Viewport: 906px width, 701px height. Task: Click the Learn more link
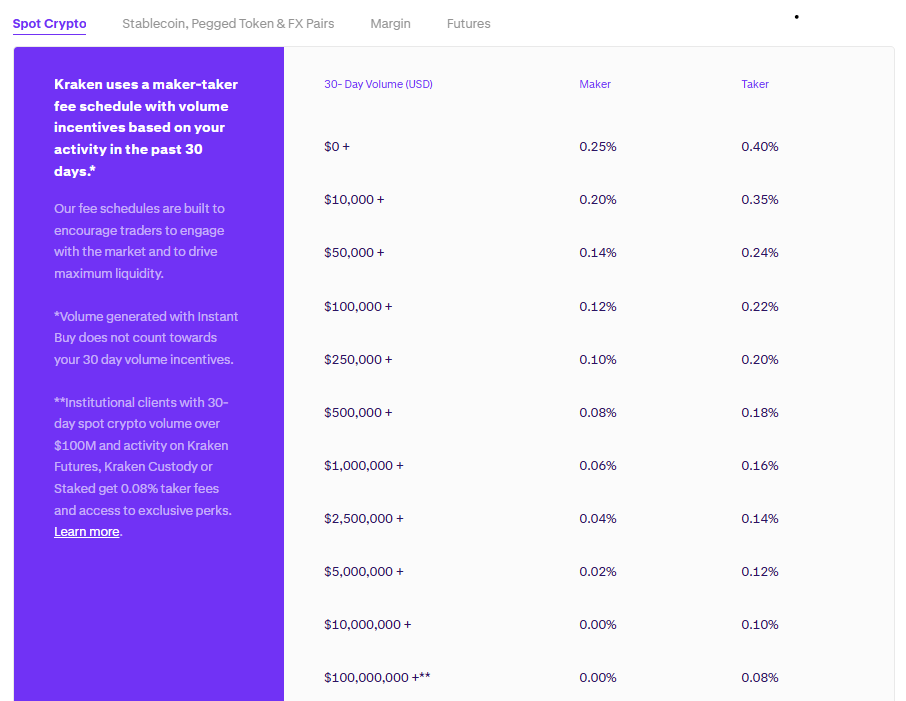pyautogui.click(x=86, y=531)
